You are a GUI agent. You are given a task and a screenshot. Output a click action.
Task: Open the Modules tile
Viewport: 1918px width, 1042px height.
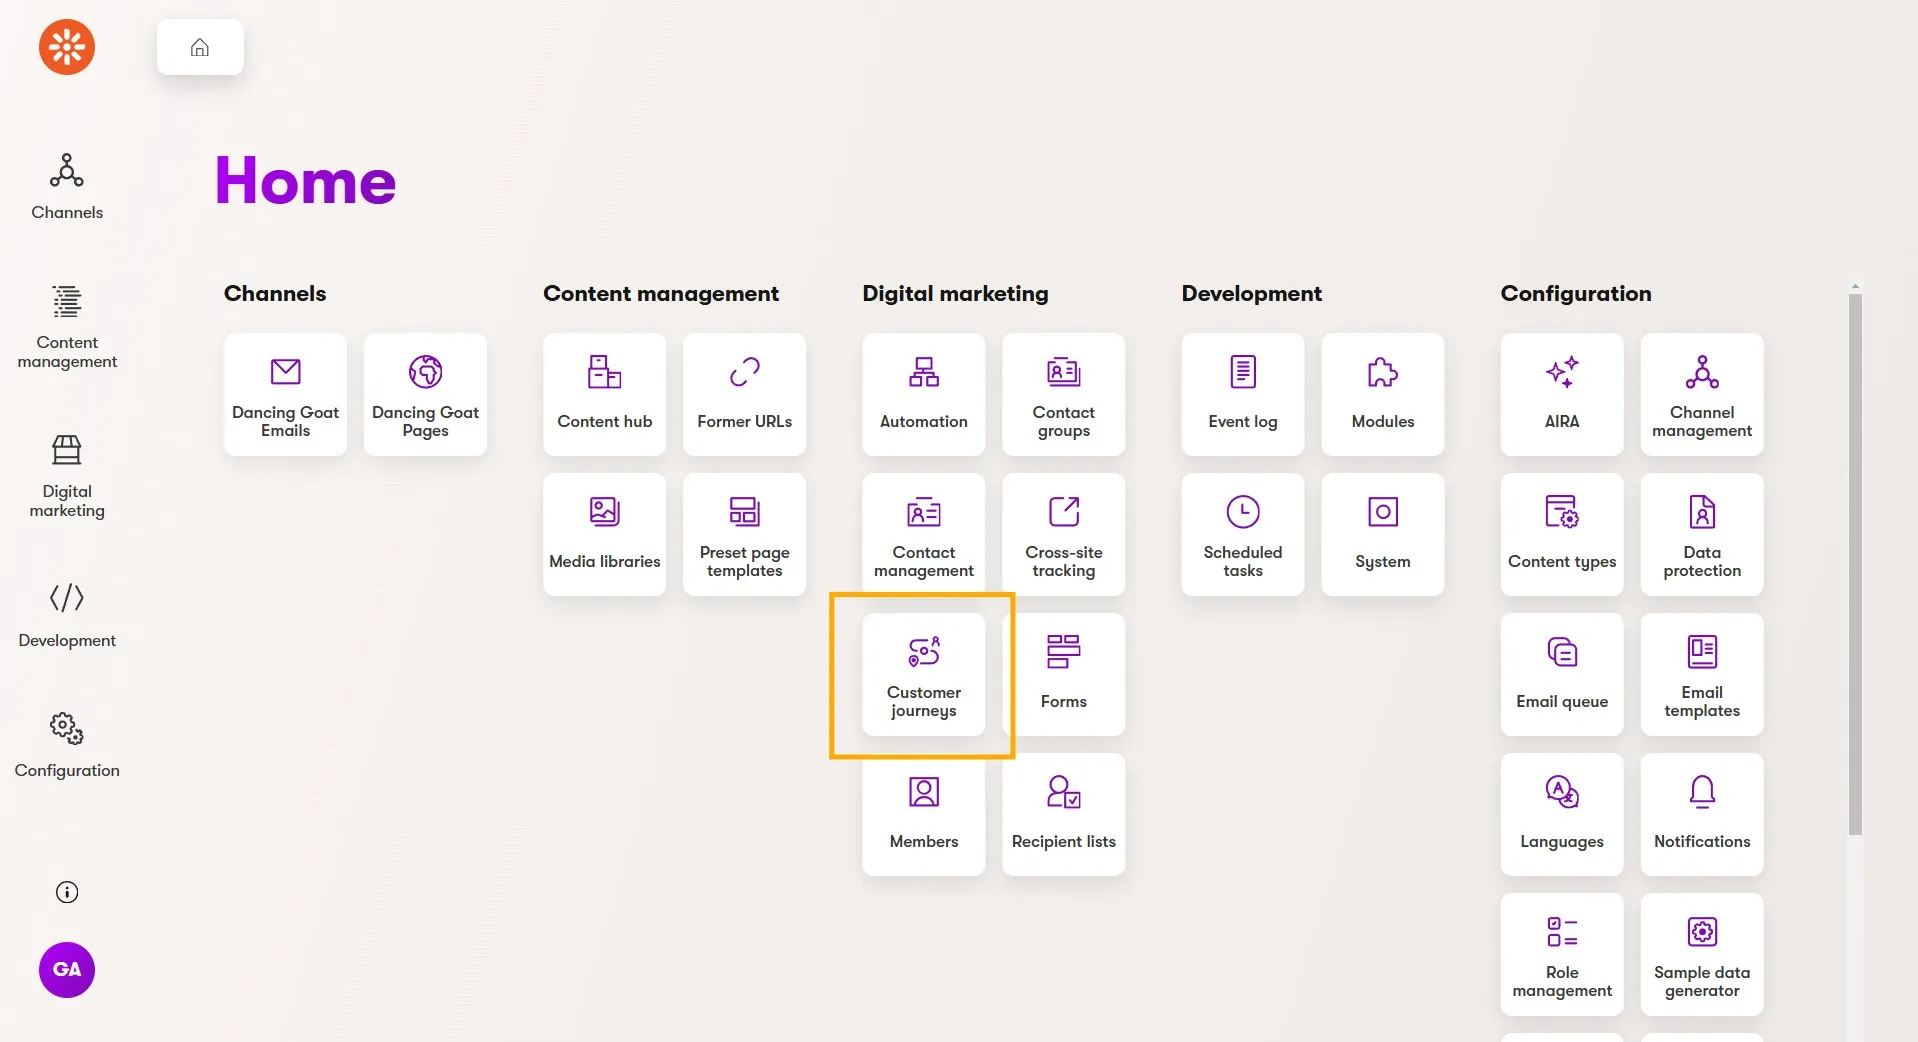pyautogui.click(x=1383, y=395)
